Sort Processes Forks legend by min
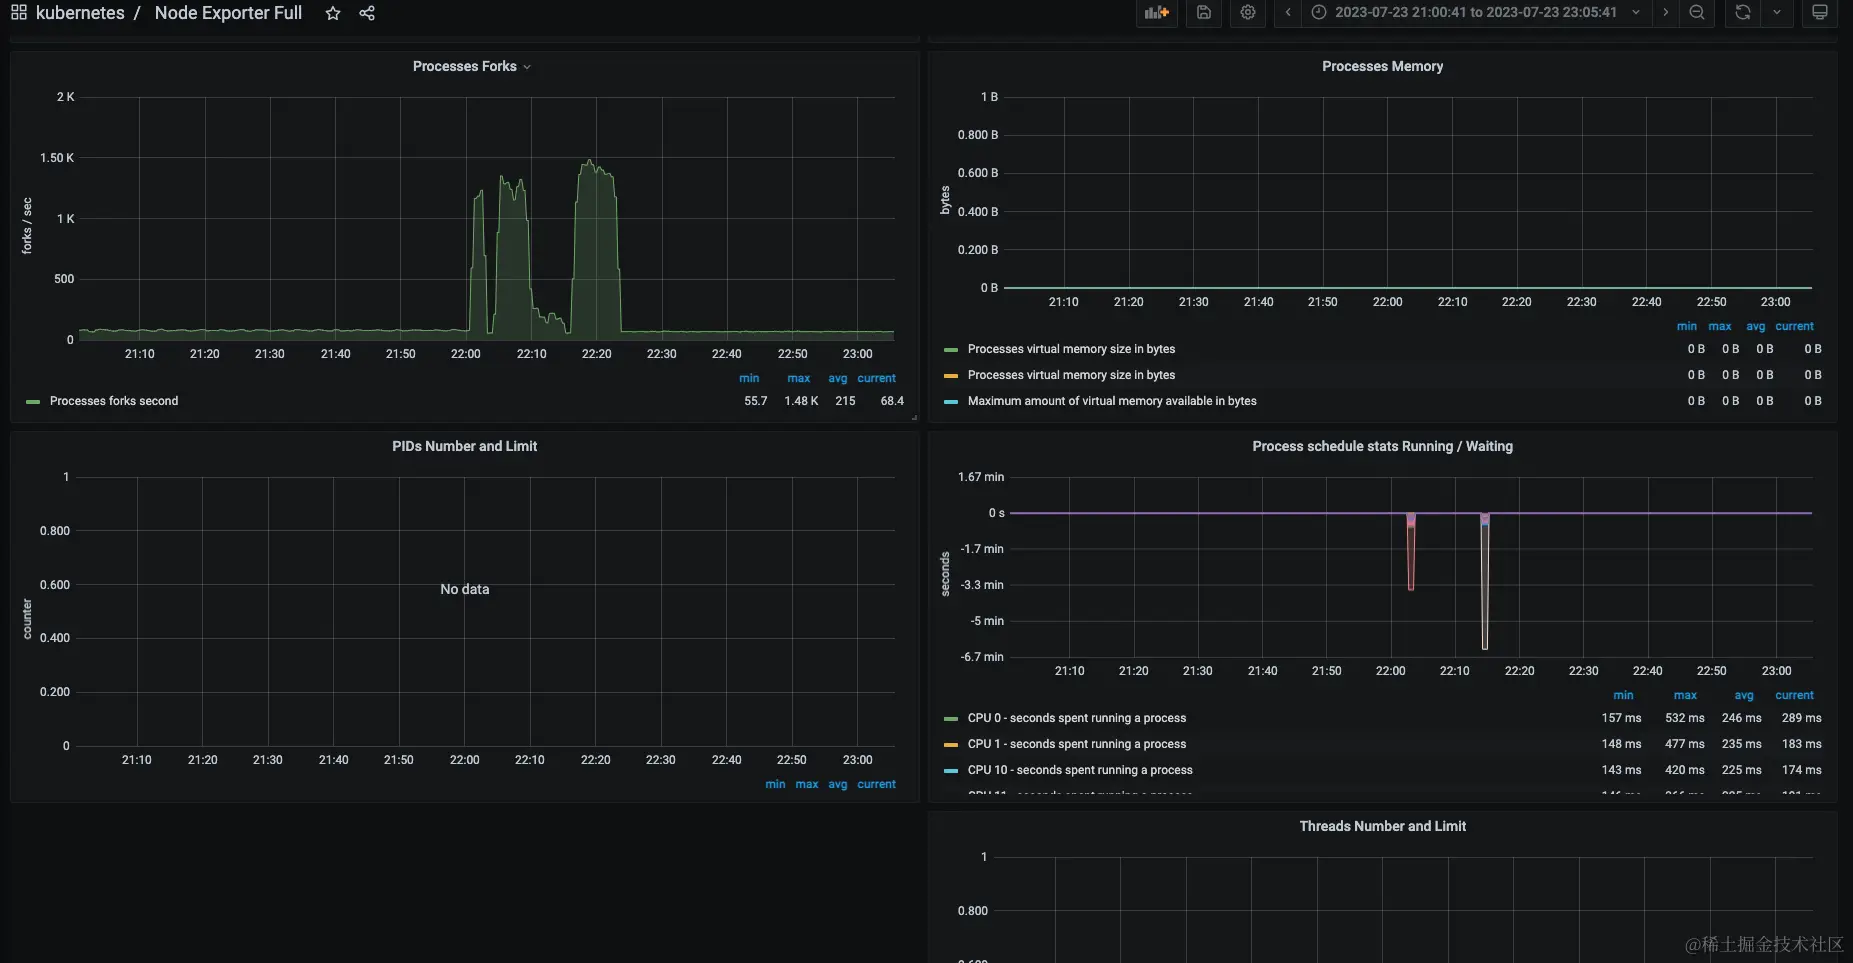Screen dimensions: 1853x963 pyautogui.click(x=749, y=378)
